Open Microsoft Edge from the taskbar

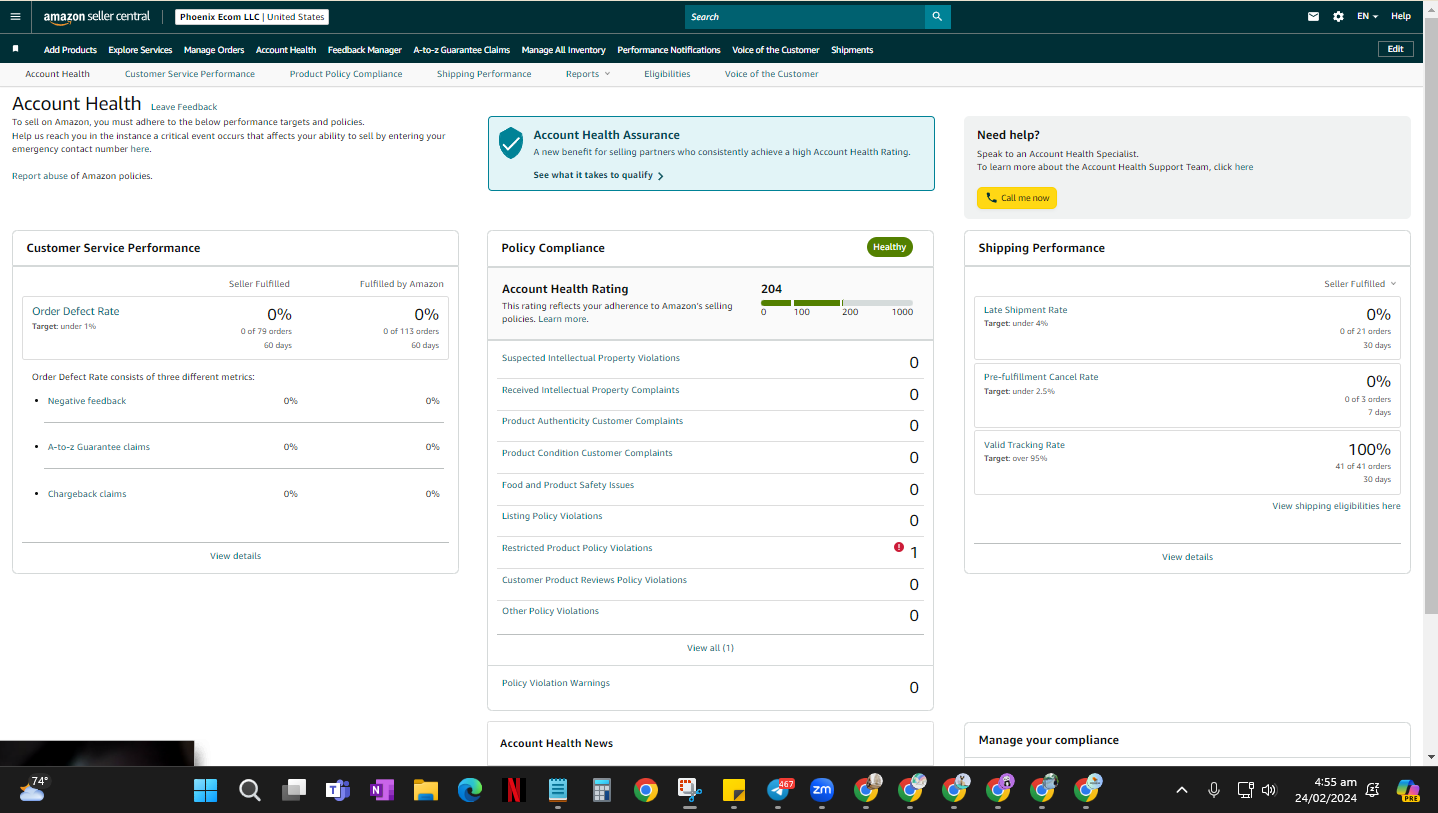click(470, 790)
